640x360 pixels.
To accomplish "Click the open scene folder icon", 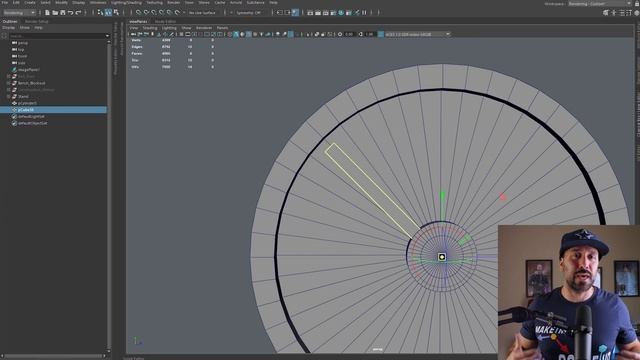I will tap(55, 13).
